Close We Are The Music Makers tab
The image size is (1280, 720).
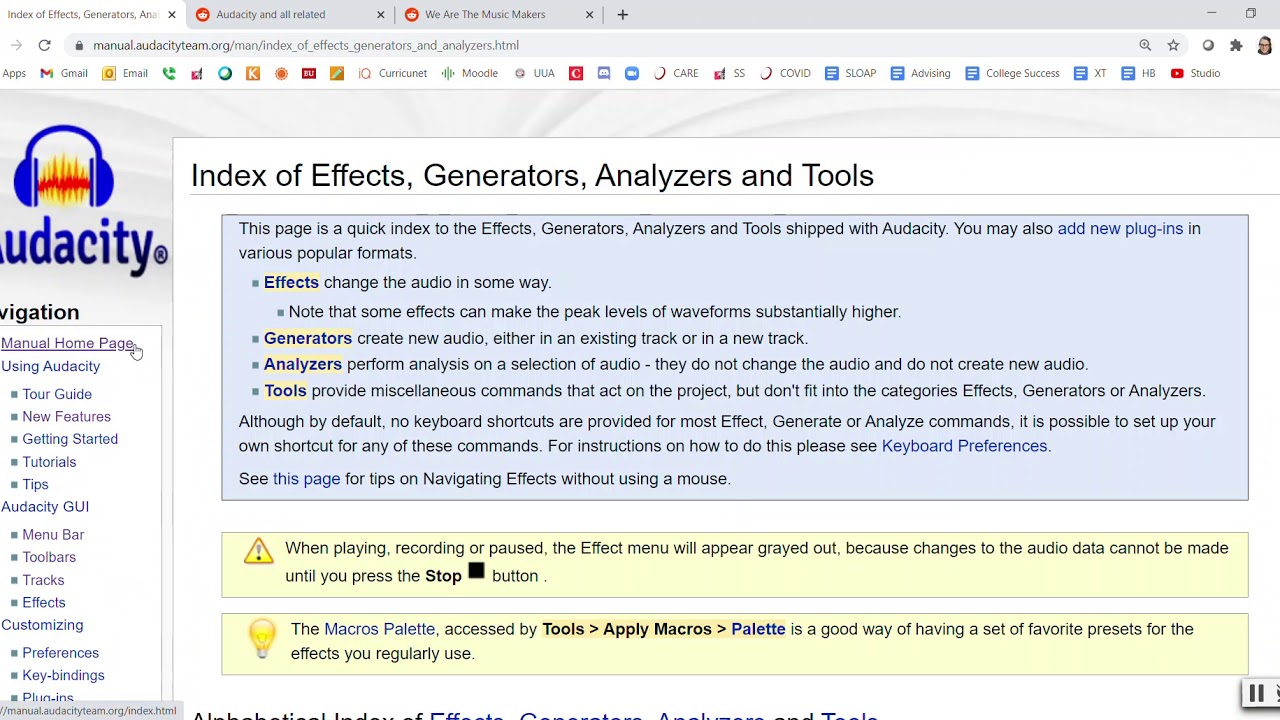(589, 14)
